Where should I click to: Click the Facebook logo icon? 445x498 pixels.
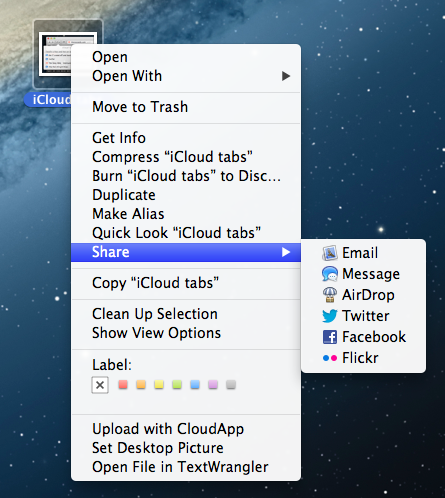330,337
